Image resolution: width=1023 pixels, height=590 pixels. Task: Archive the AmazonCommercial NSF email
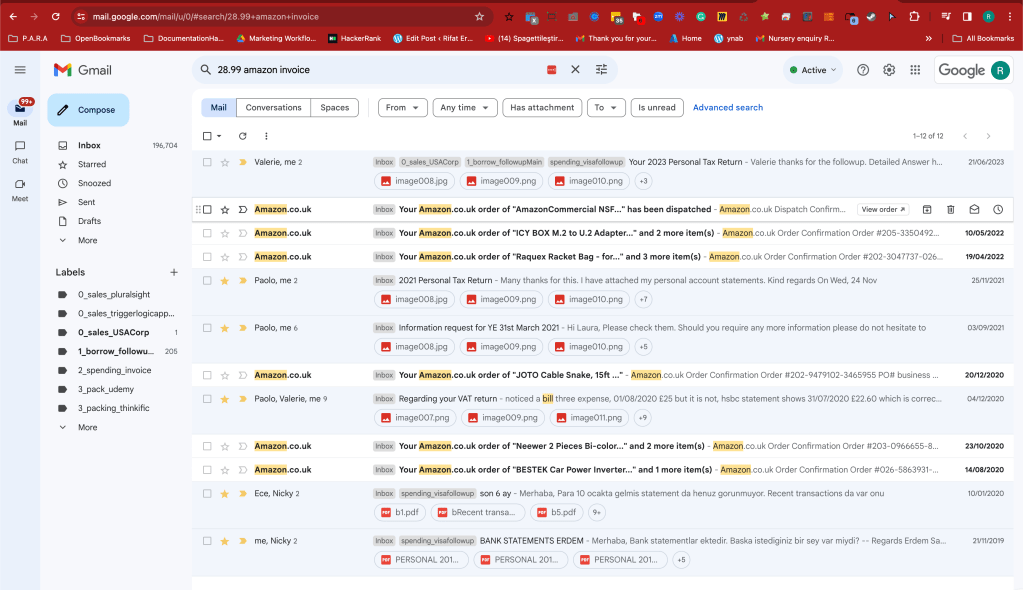(x=927, y=210)
